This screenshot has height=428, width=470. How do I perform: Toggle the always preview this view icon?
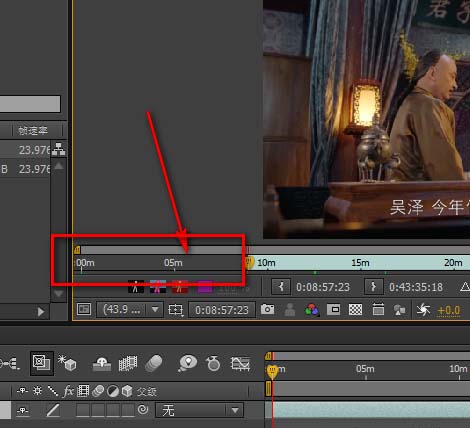[x=84, y=310]
